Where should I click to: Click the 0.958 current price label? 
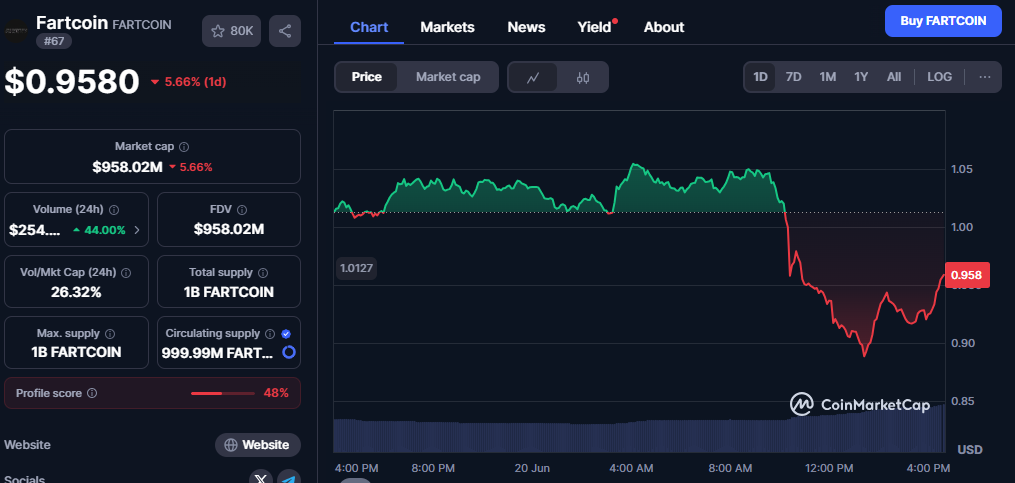967,275
